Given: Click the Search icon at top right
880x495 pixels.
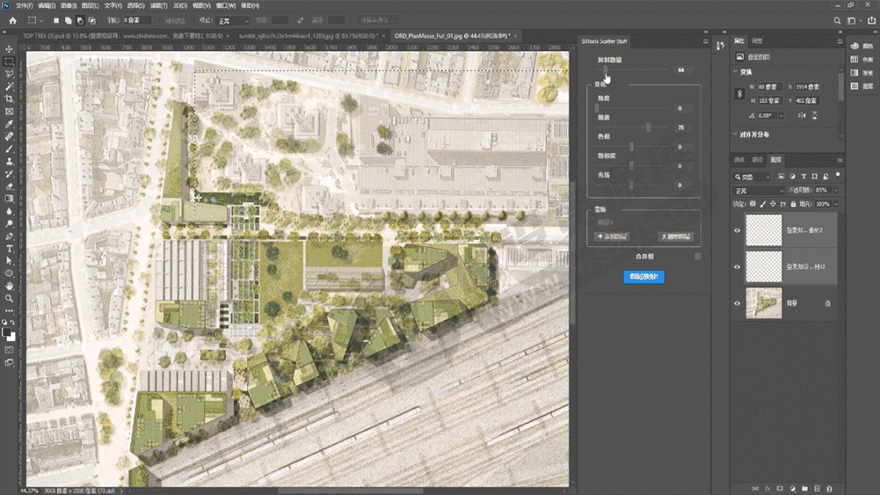Looking at the screenshot, I should 837,20.
